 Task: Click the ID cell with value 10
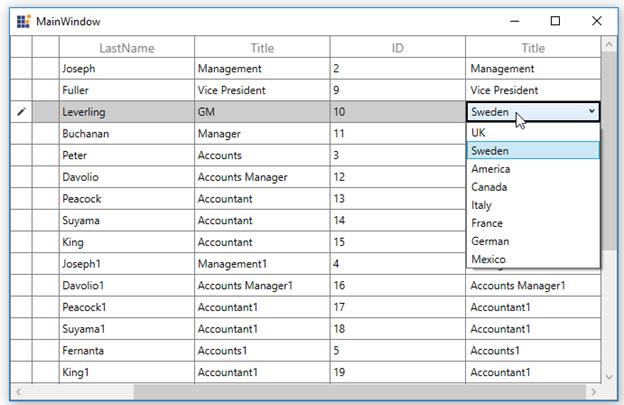(x=398, y=112)
